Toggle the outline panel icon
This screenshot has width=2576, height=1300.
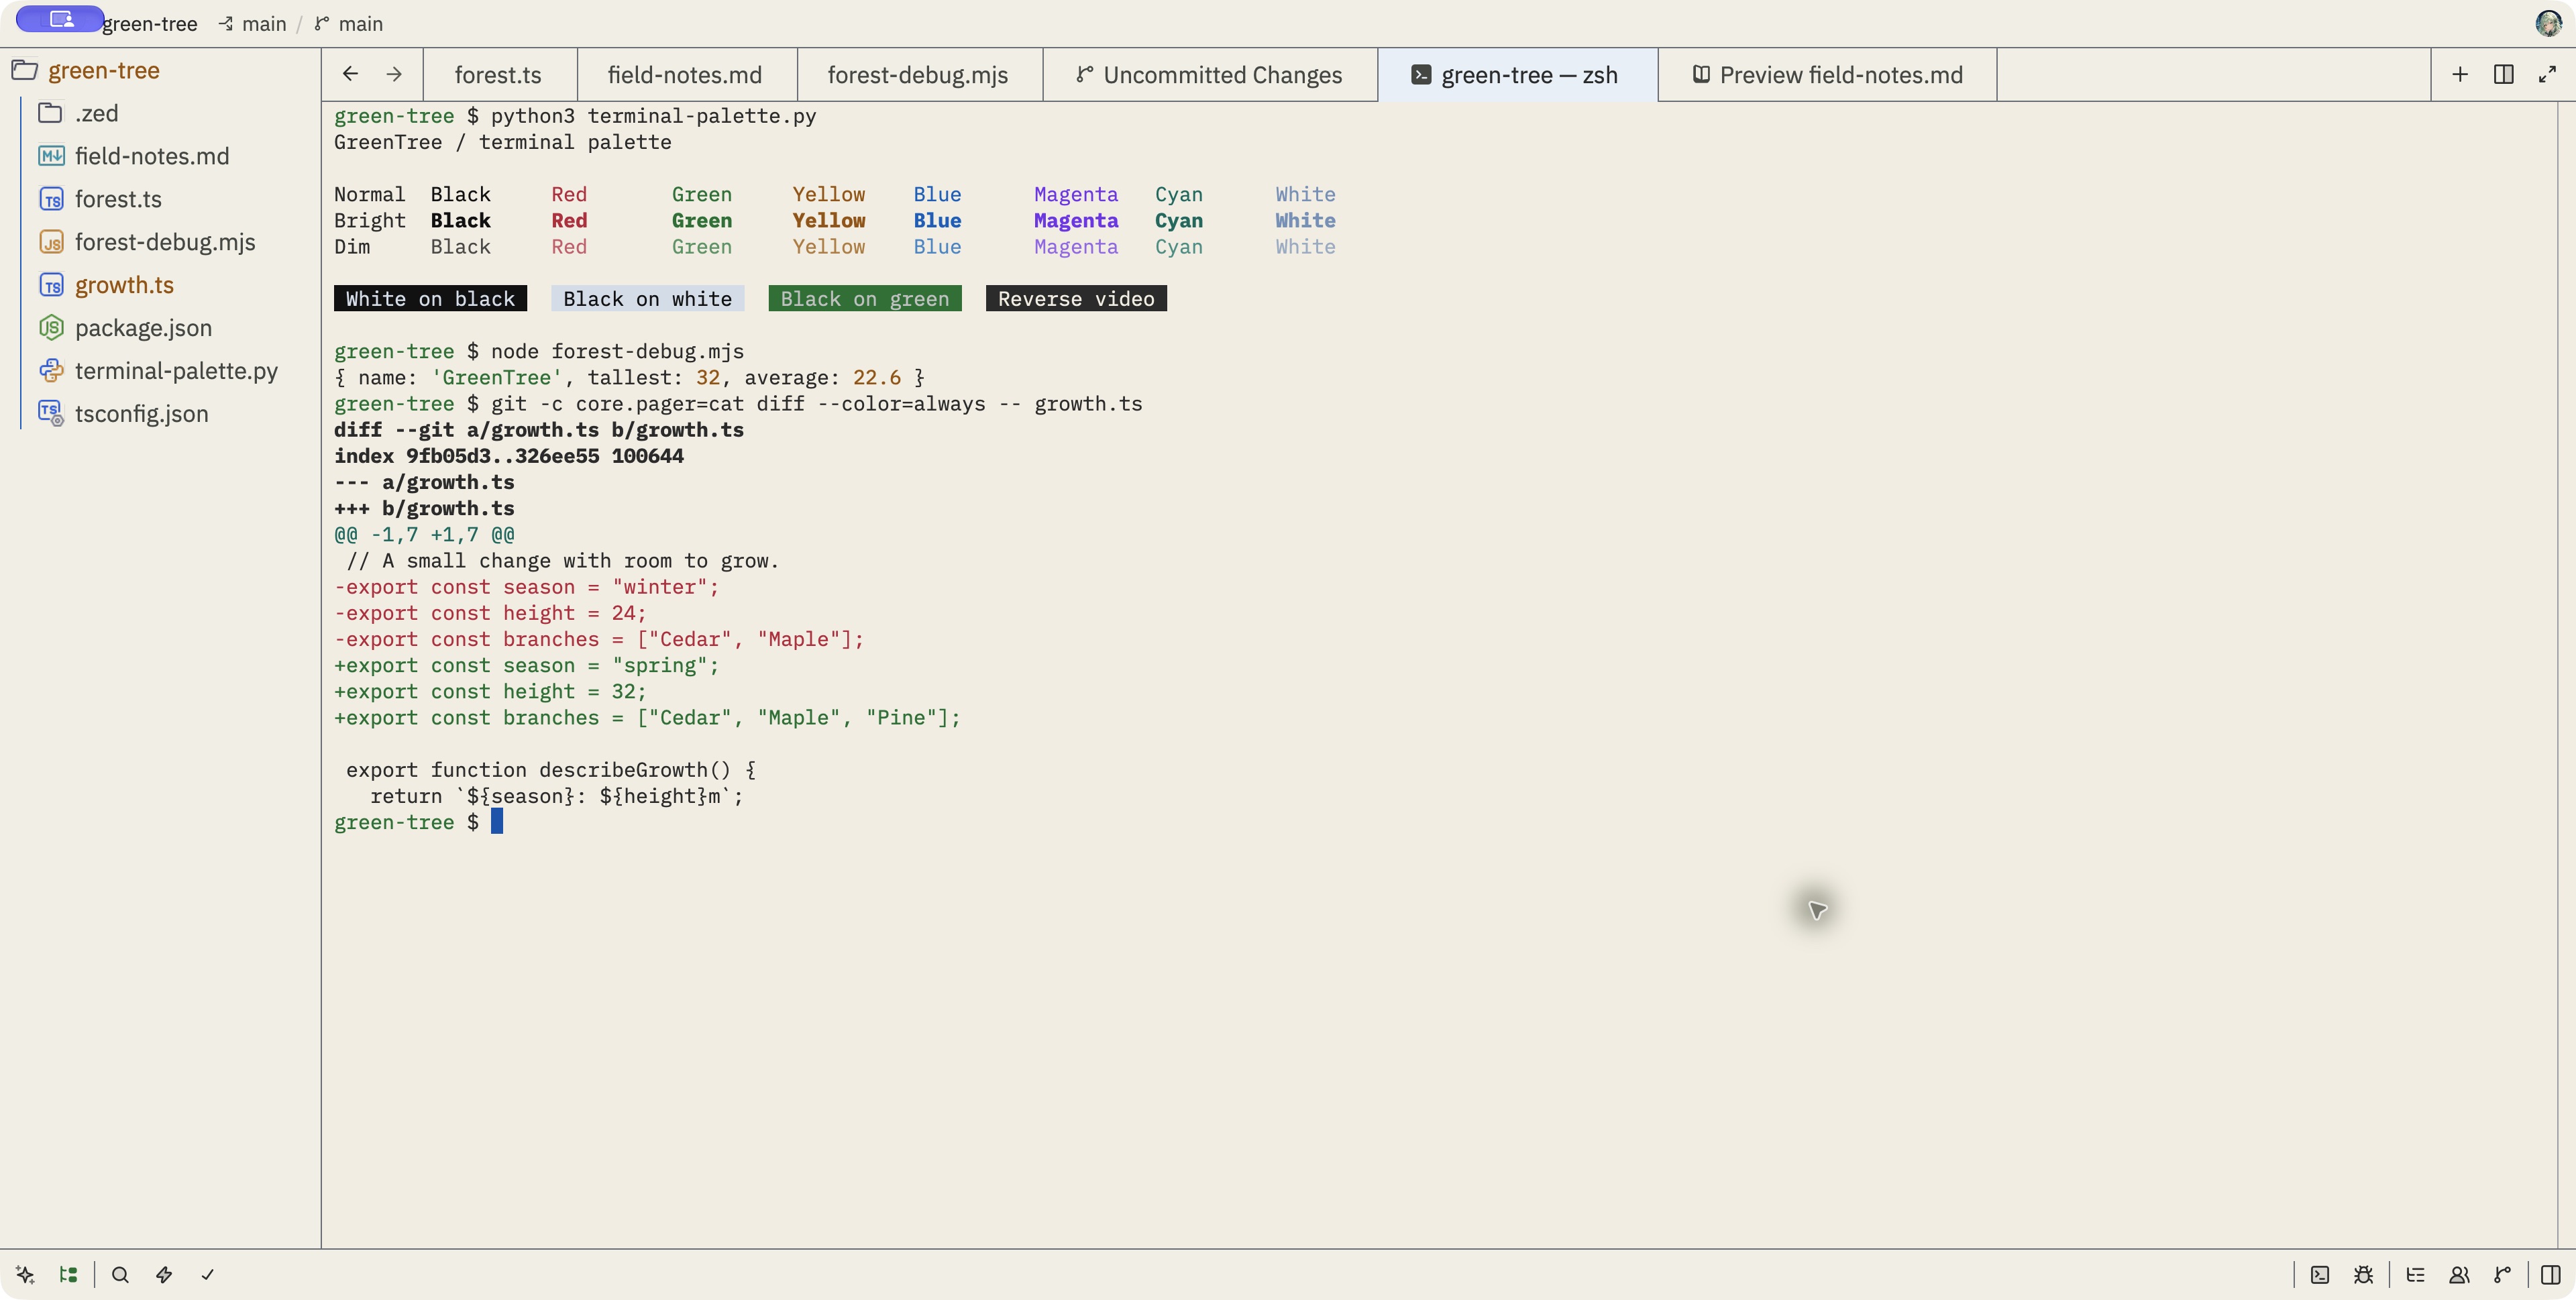tap(2415, 1274)
